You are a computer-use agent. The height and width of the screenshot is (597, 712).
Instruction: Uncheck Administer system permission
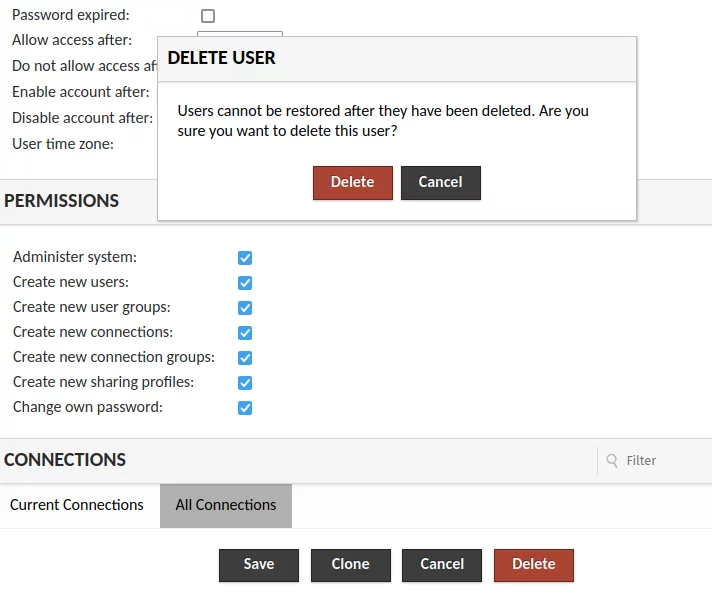click(245, 258)
